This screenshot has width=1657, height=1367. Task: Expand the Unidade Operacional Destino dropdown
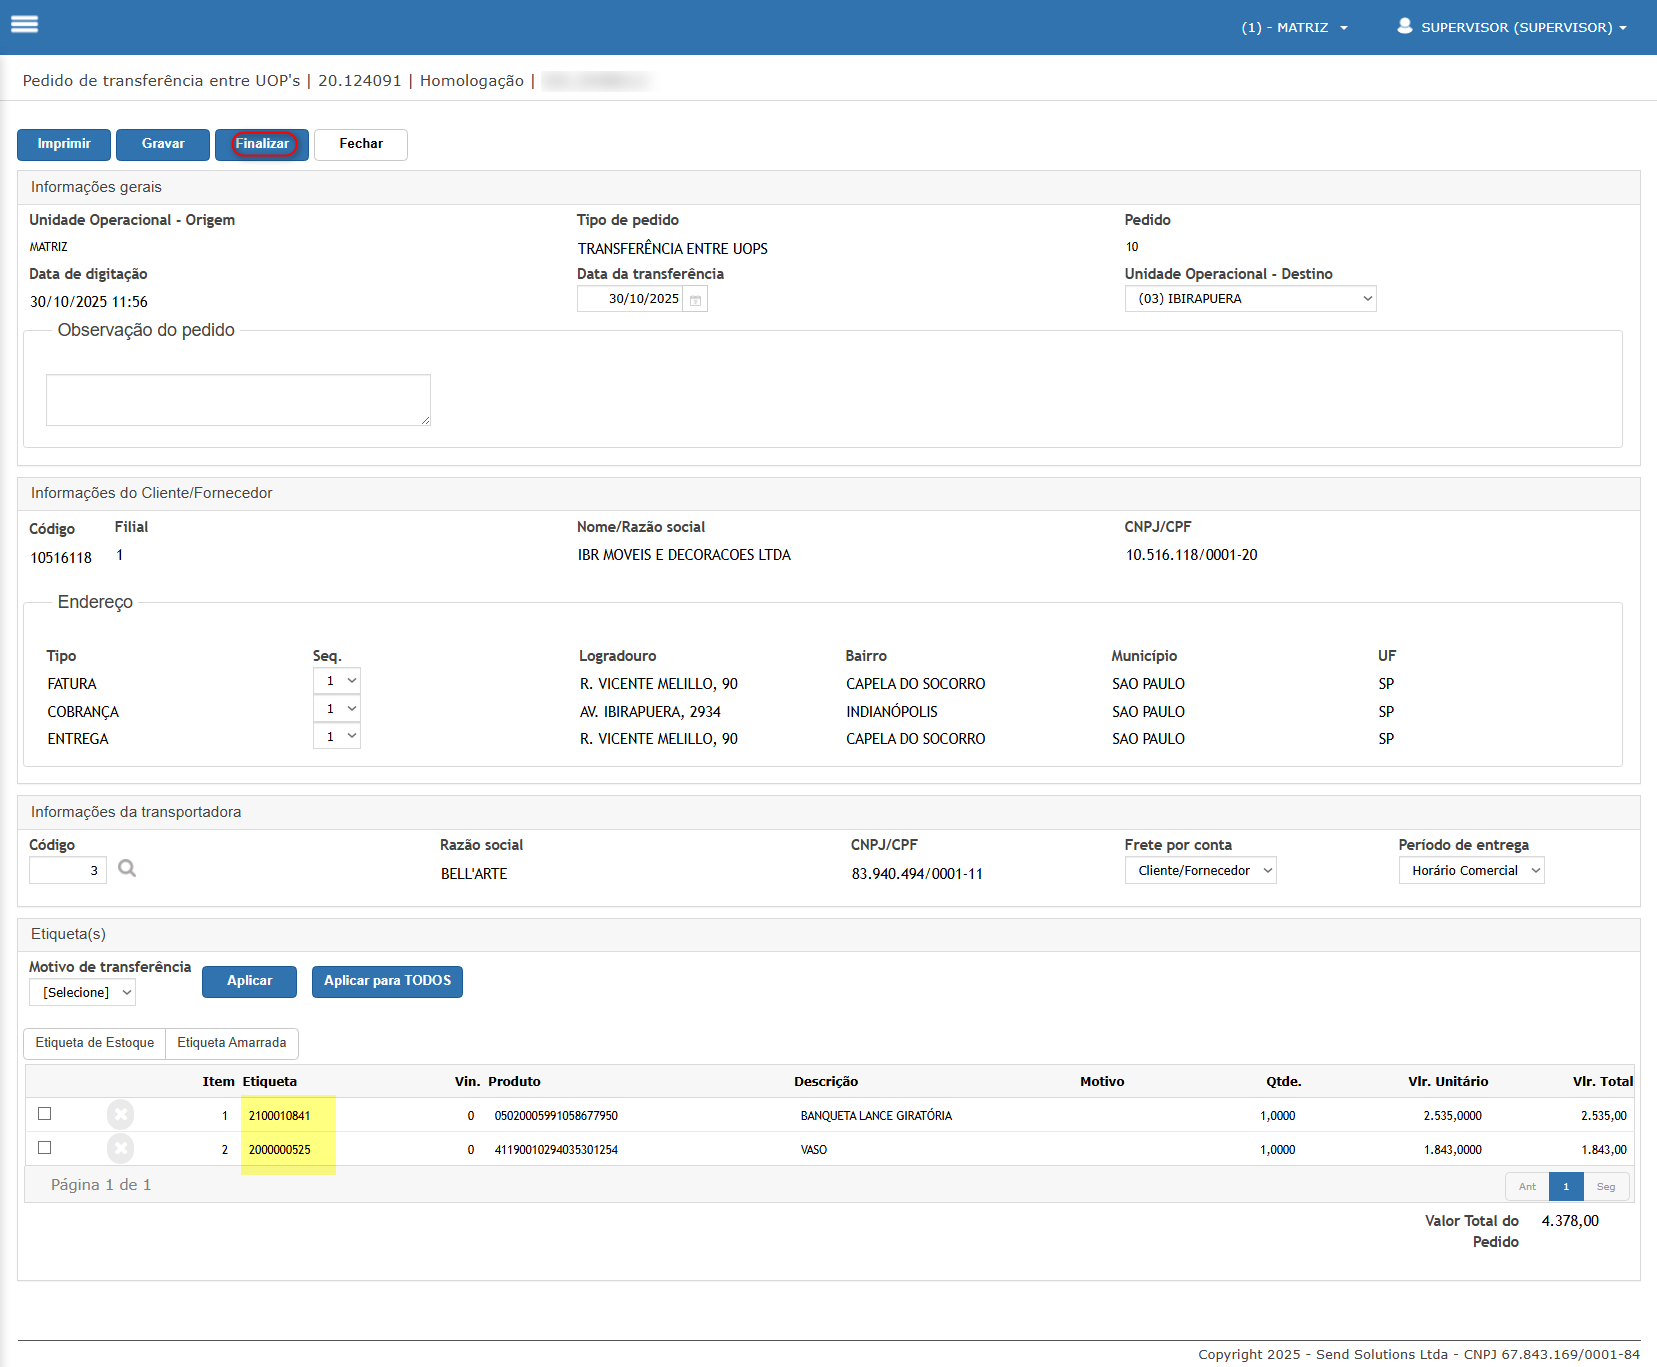click(1250, 299)
